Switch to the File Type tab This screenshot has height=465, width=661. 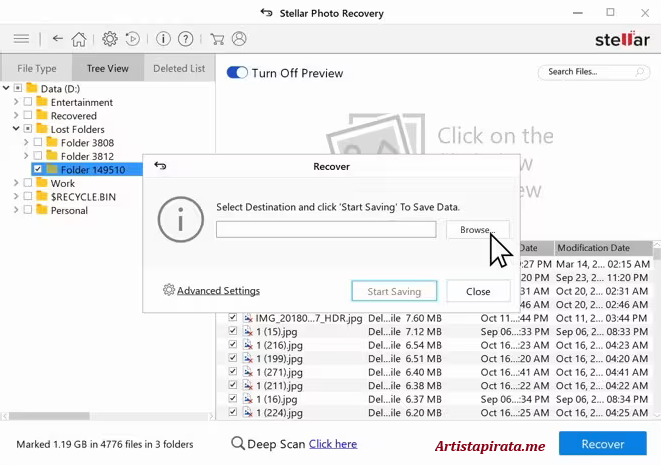click(37, 68)
